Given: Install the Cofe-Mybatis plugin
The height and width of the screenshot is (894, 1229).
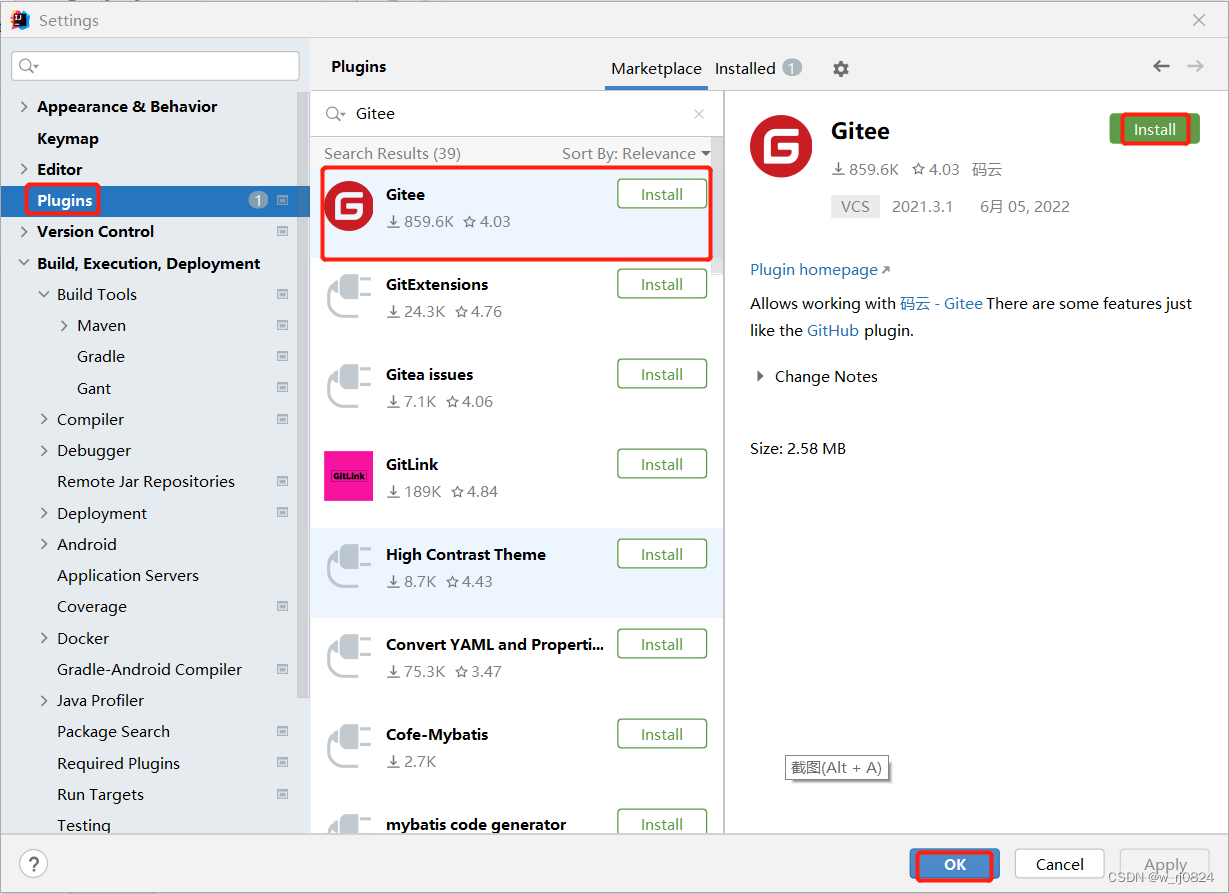Looking at the screenshot, I should point(662,735).
